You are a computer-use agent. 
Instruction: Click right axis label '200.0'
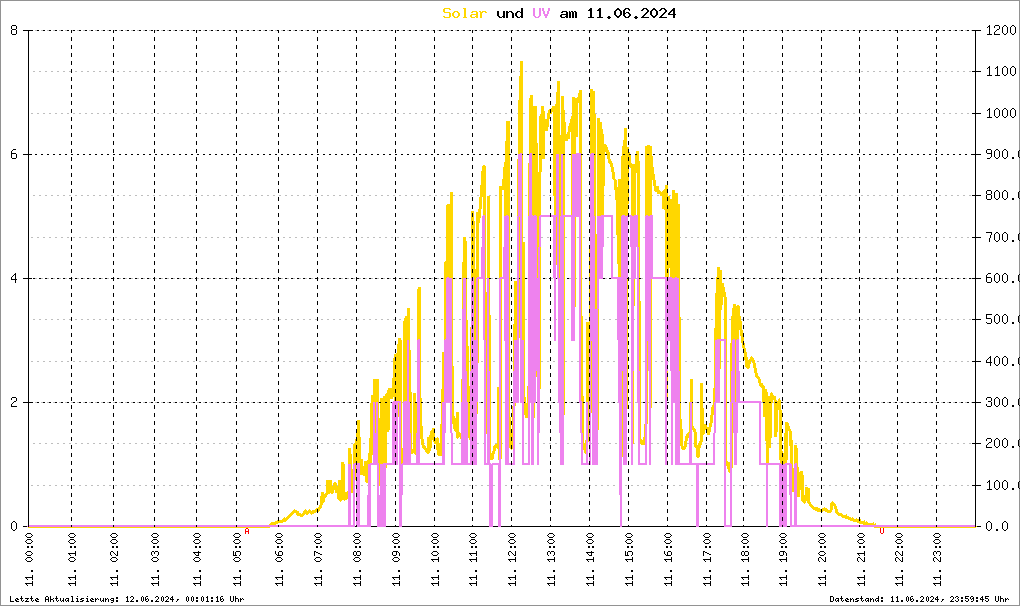[1002, 444]
